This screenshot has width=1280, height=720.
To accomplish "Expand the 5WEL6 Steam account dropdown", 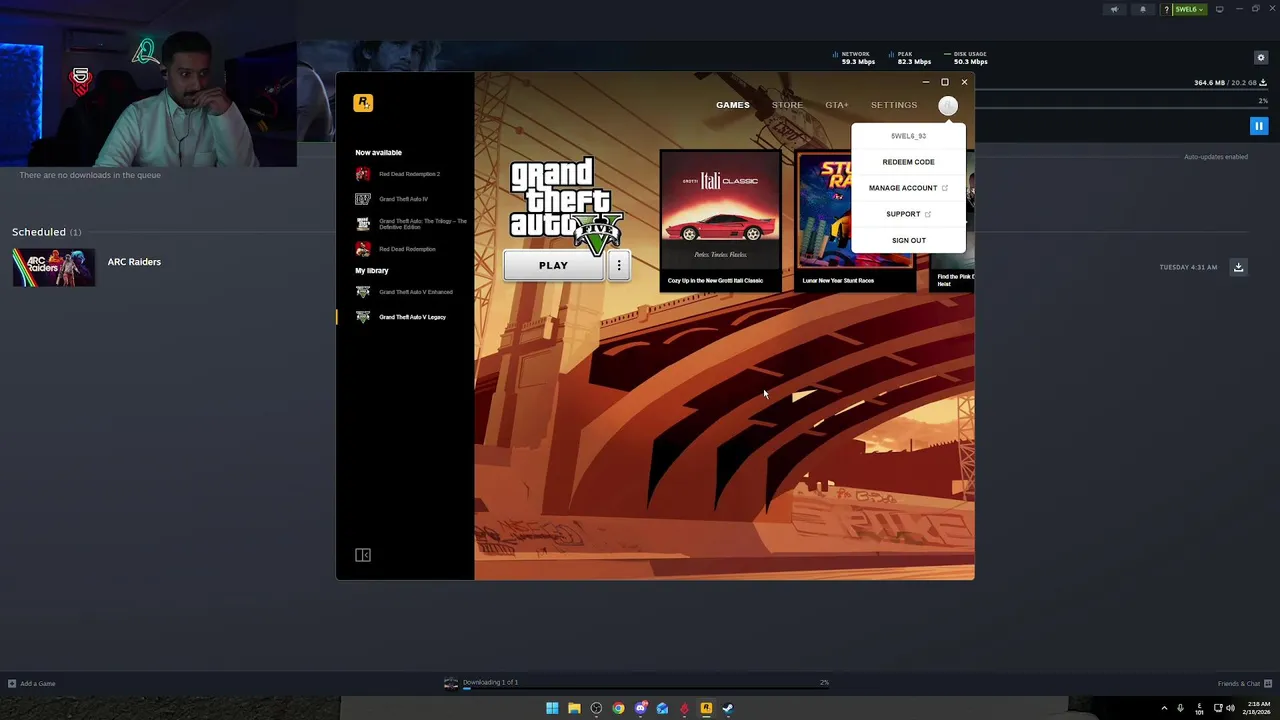I will [1189, 9].
